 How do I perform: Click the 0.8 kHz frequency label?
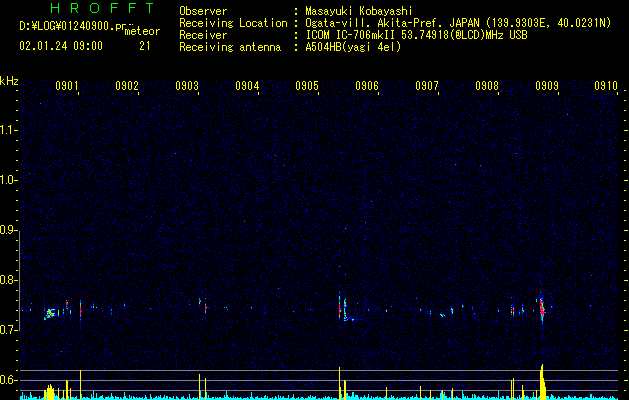click(x=8, y=280)
